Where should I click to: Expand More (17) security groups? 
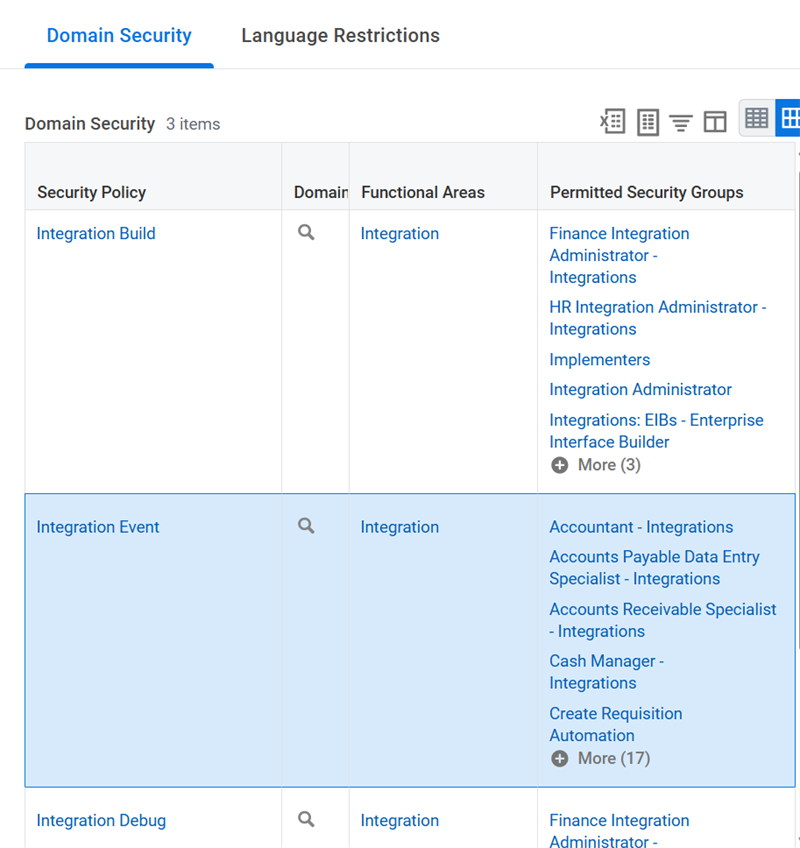(x=600, y=758)
